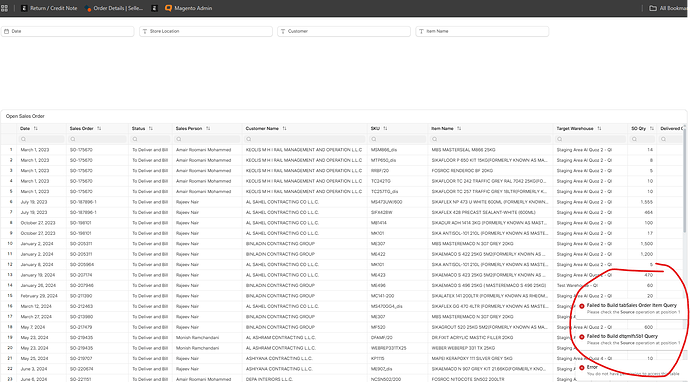Open the unlabeled black-icon bookmark before Magento Admin

pyautogui.click(x=154, y=8)
